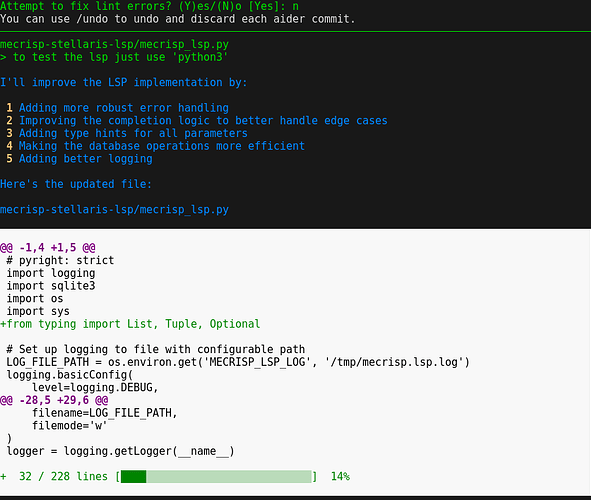
Task: Click the '# pyright: strict' comment line
Action: coord(60,260)
